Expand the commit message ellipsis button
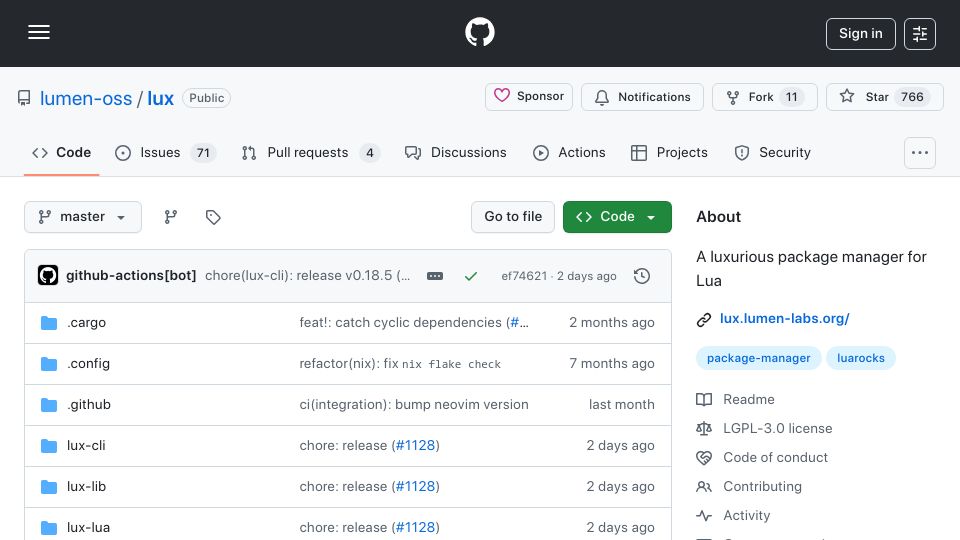960x540 pixels. pos(435,276)
